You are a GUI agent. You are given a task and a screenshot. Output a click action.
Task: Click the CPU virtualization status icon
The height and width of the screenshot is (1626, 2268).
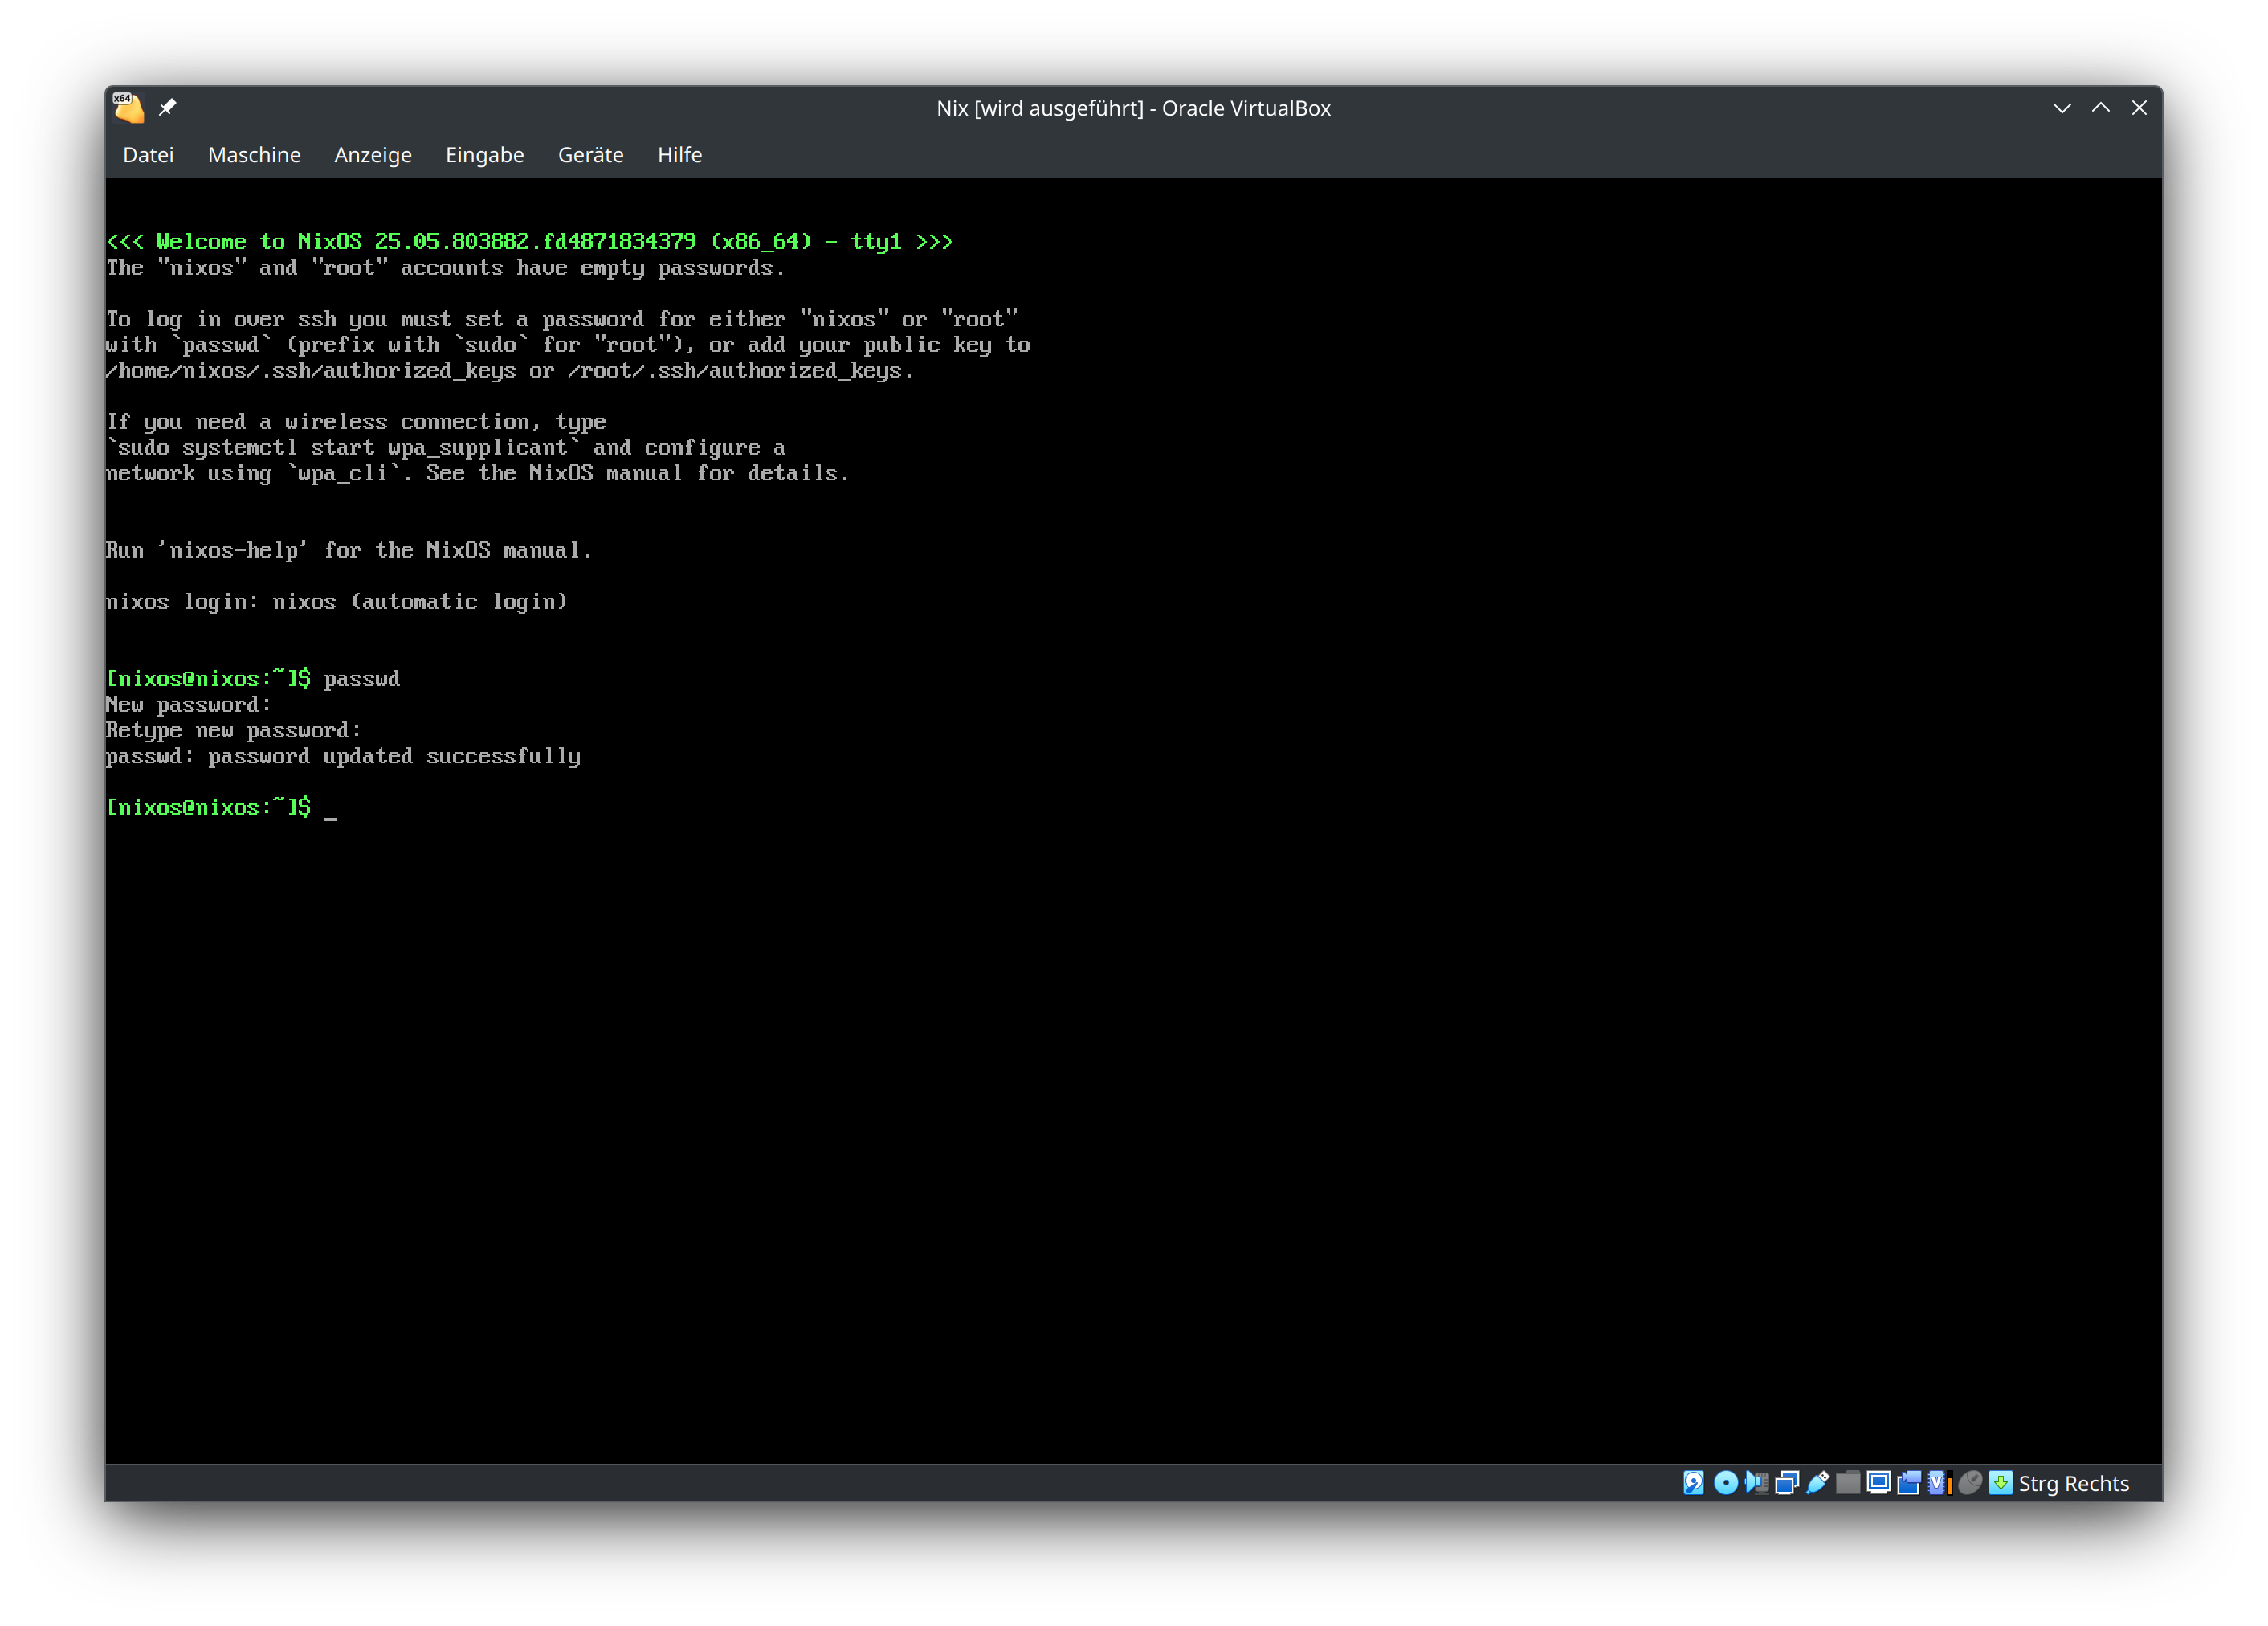(1940, 1483)
